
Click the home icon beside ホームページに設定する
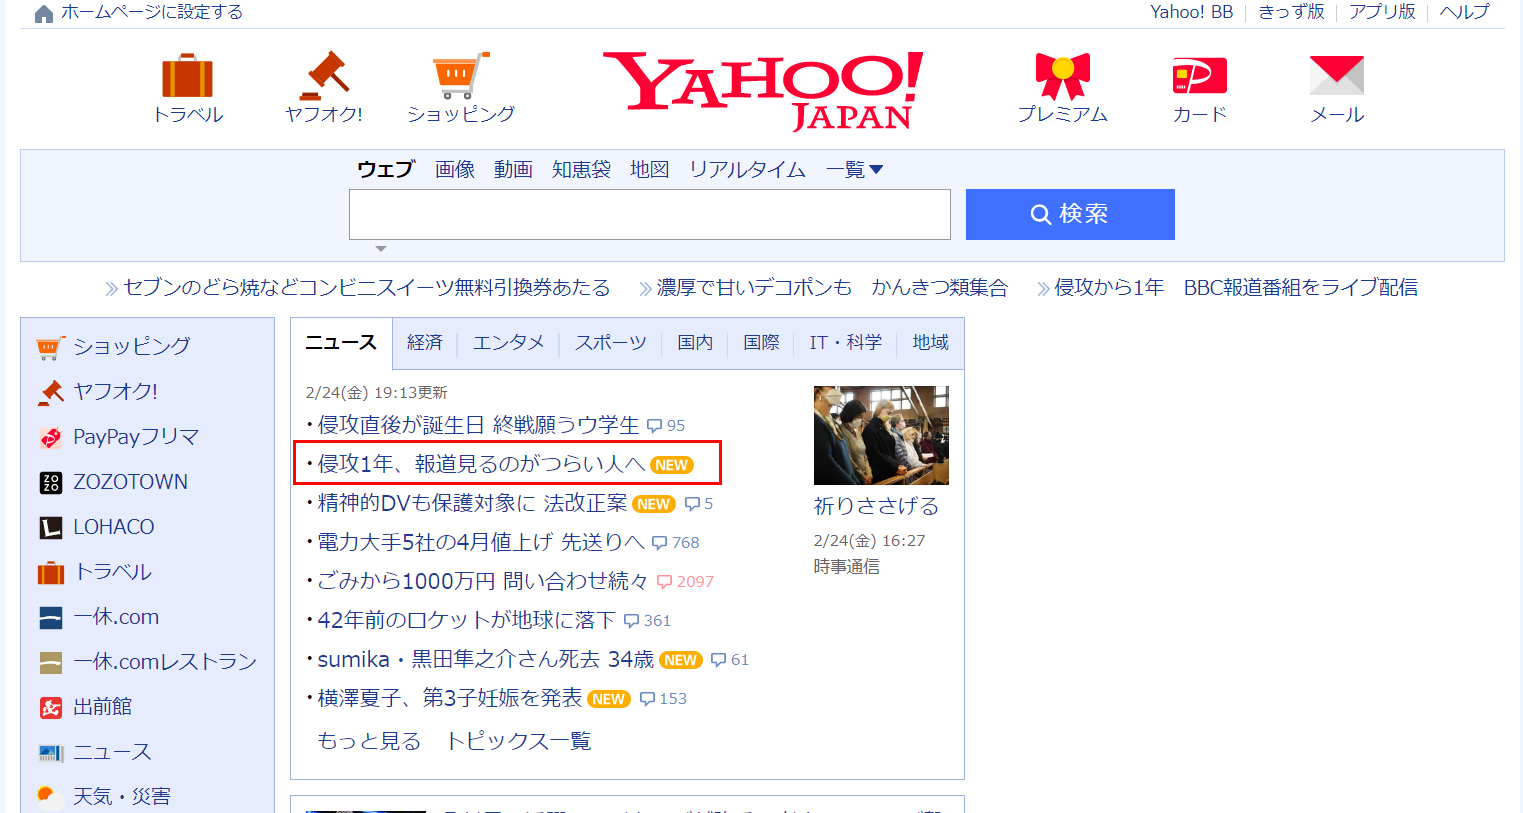tap(44, 13)
